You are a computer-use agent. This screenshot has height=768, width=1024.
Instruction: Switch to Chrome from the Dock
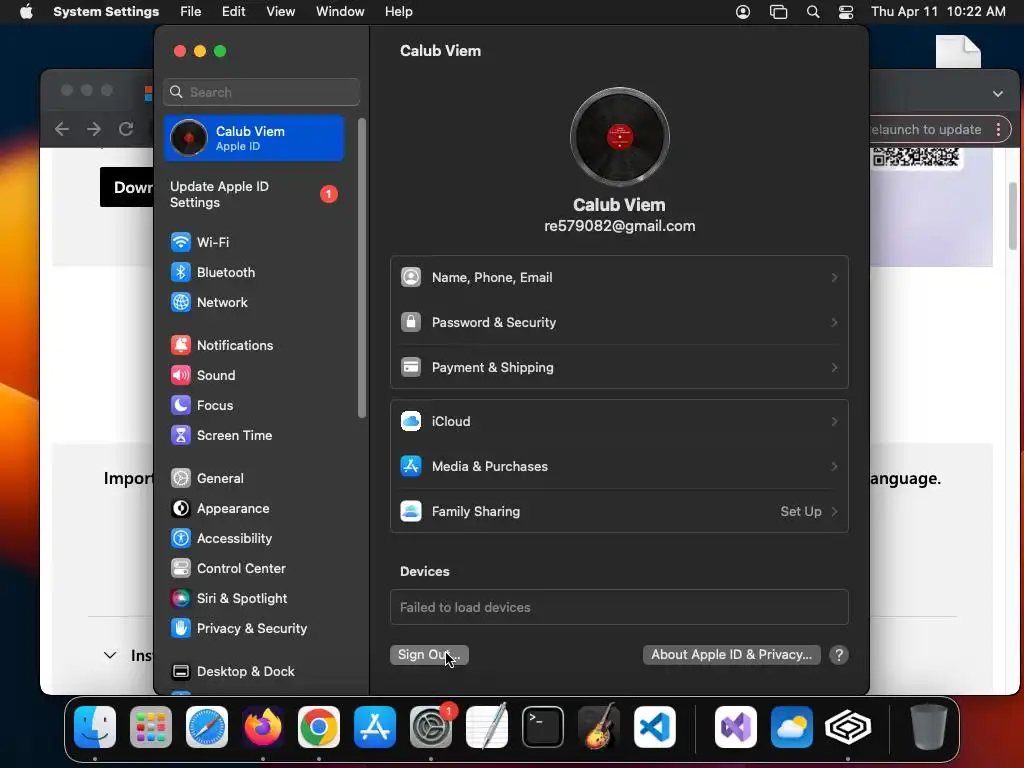(319, 727)
